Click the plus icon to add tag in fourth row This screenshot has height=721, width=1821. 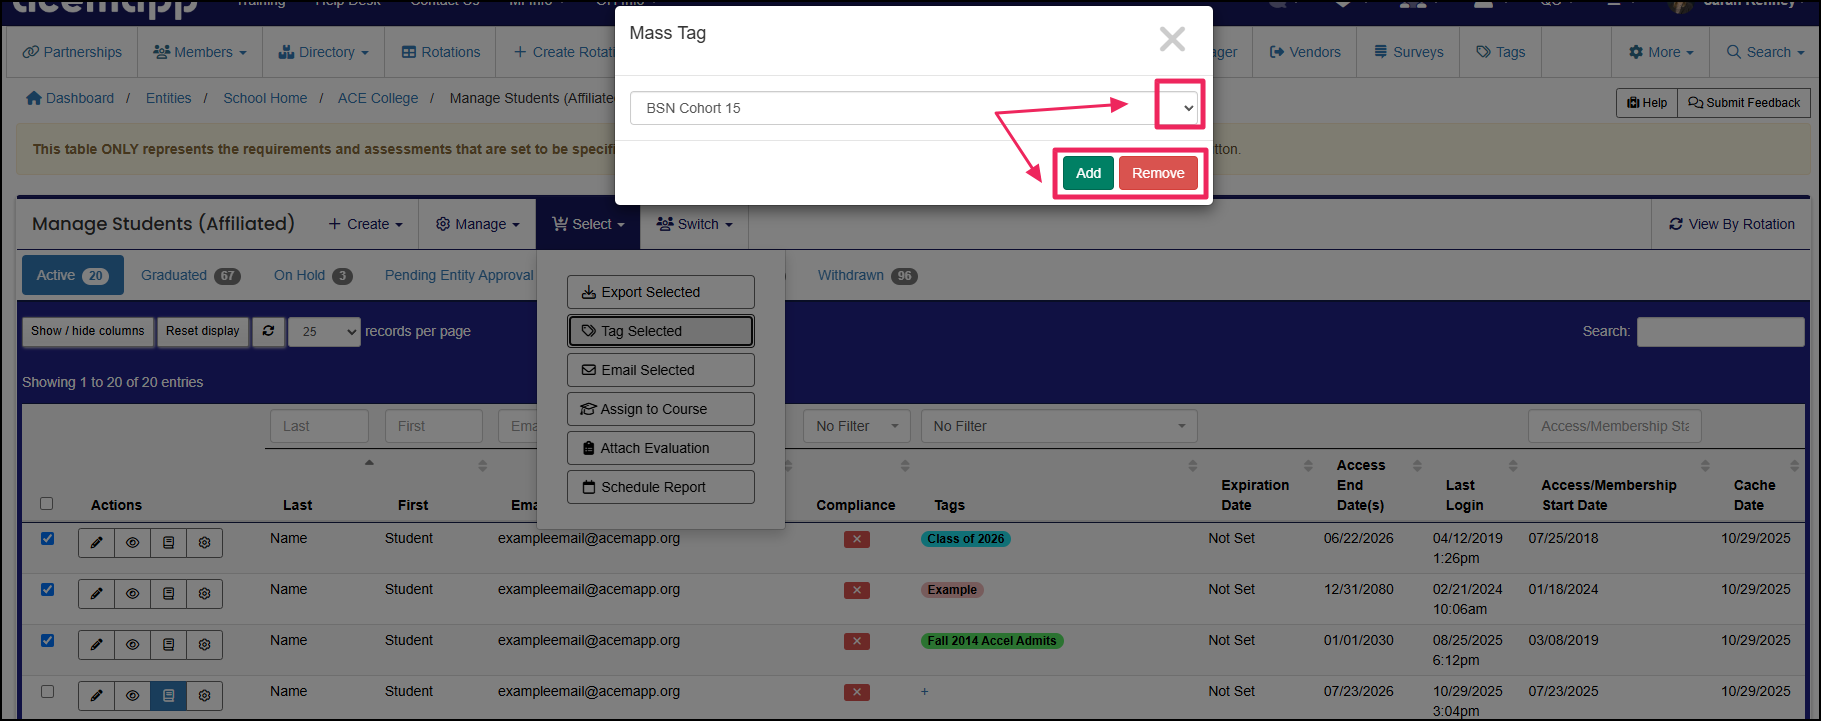pos(925,692)
